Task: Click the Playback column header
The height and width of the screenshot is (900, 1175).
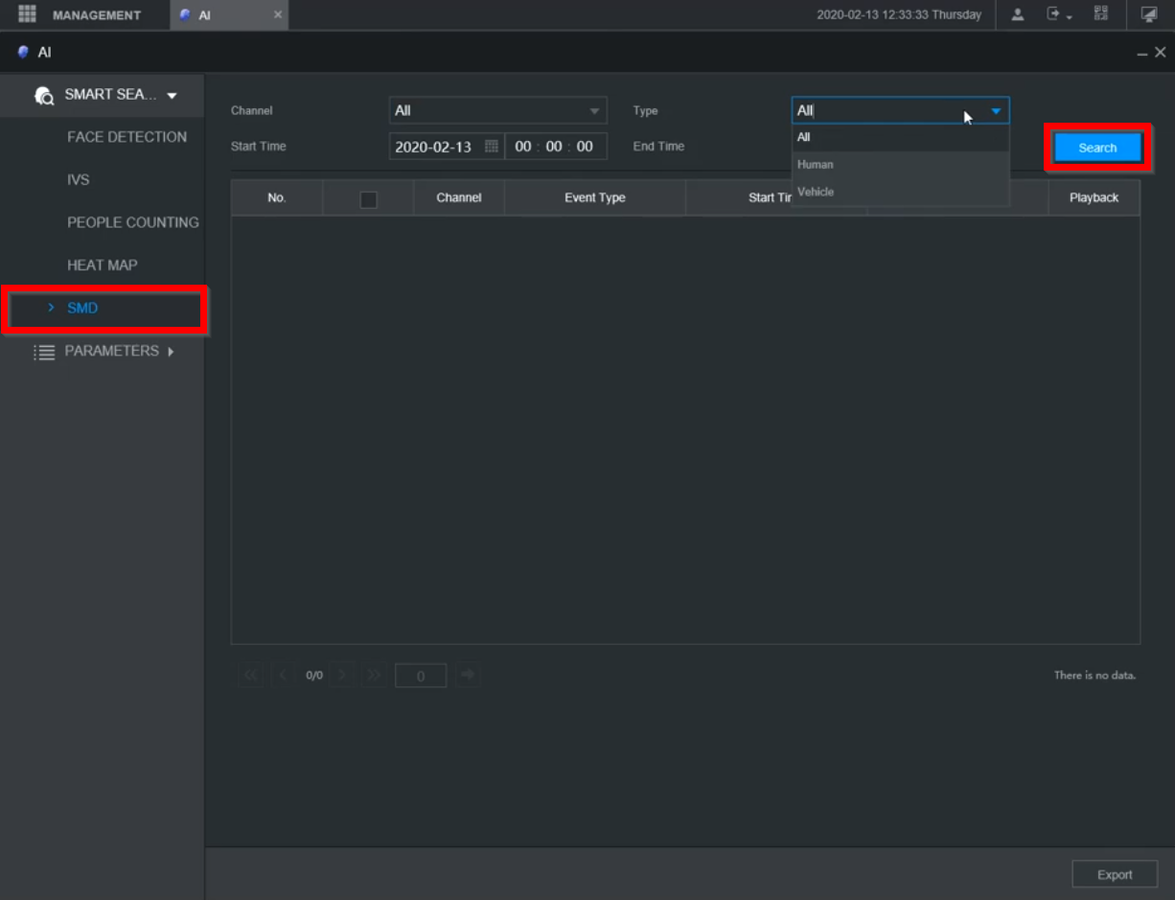Action: (1093, 198)
